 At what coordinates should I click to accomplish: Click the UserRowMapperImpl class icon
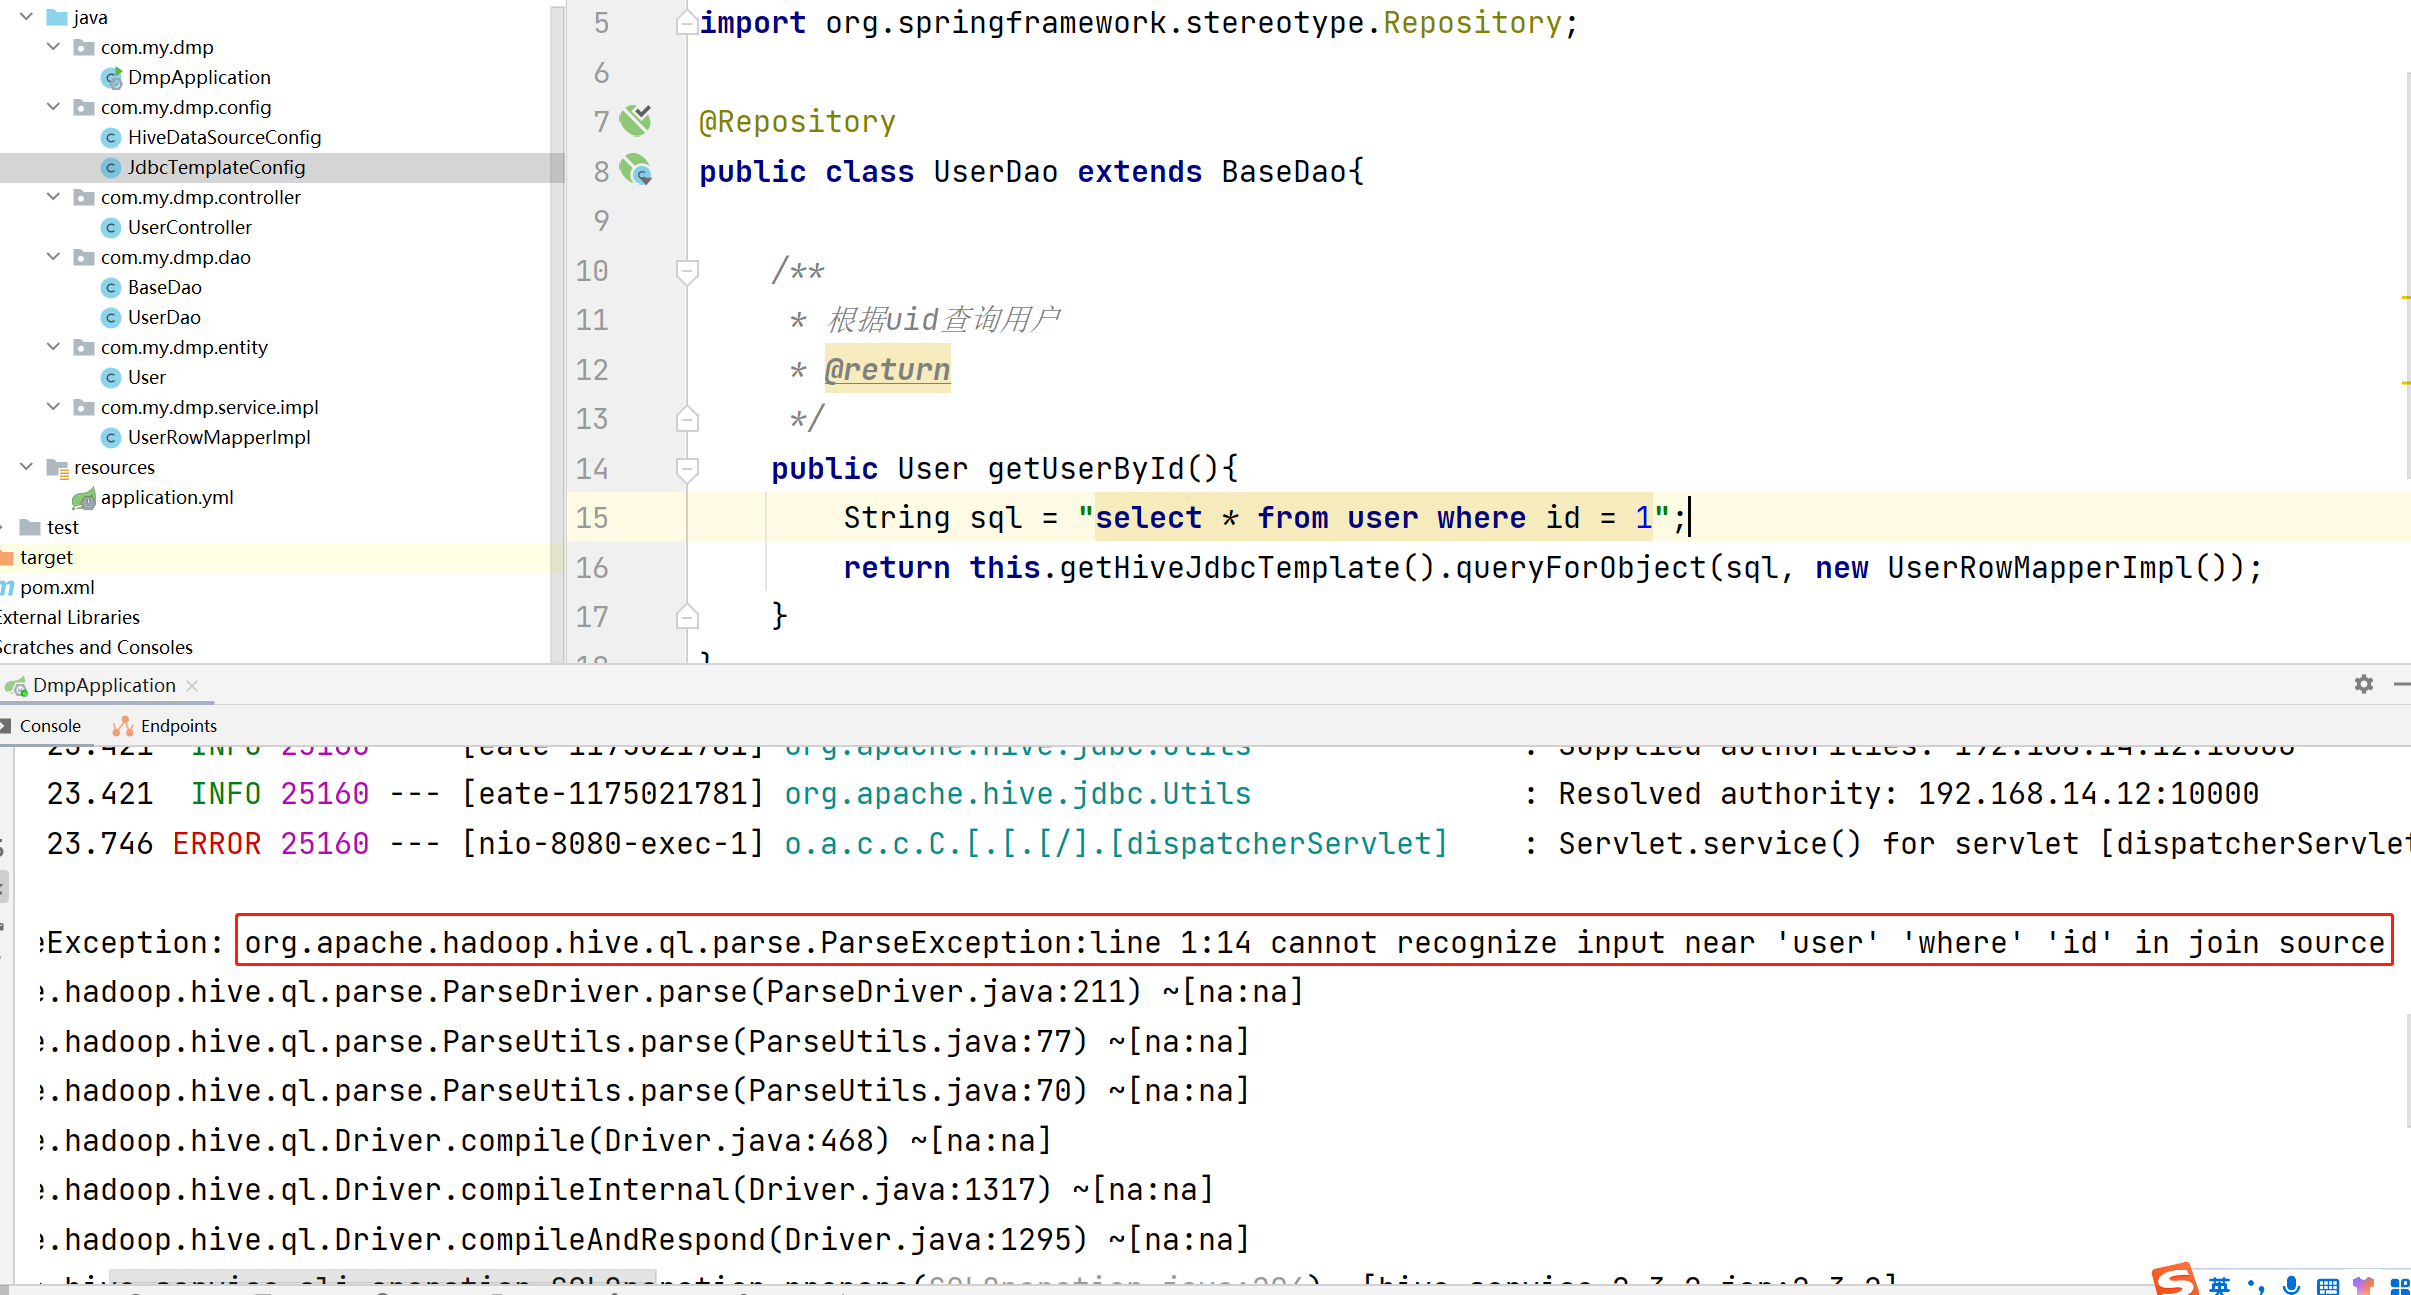point(112,437)
